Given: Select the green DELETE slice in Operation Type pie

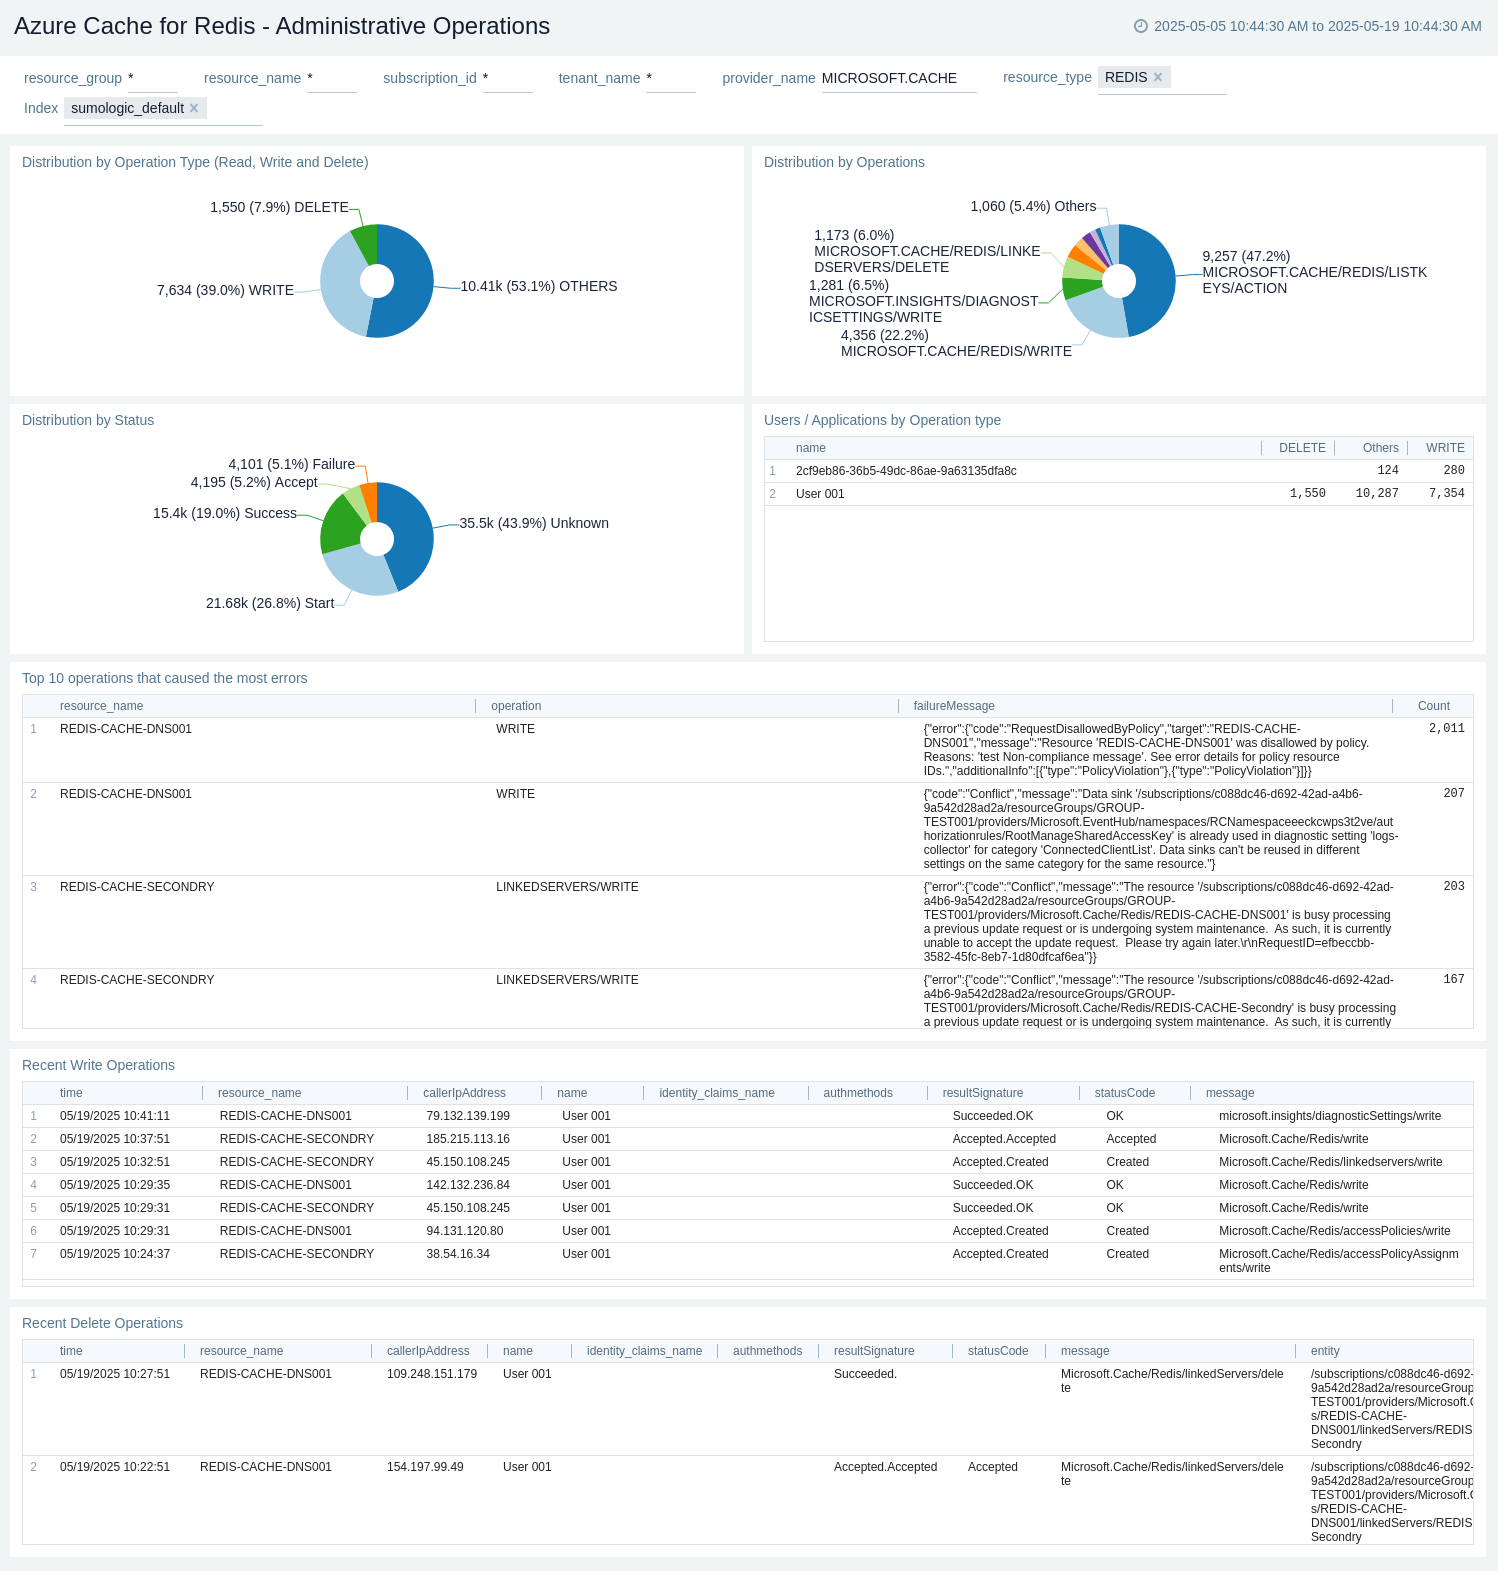Looking at the screenshot, I should click(367, 243).
